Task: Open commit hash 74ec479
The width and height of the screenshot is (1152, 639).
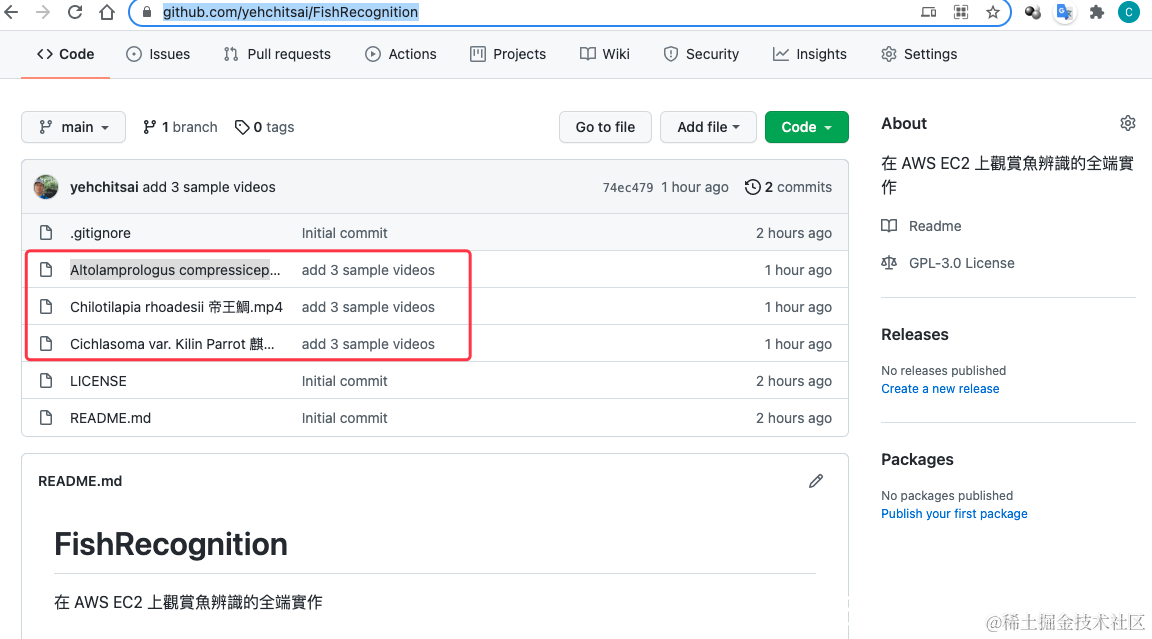Action: pos(628,187)
